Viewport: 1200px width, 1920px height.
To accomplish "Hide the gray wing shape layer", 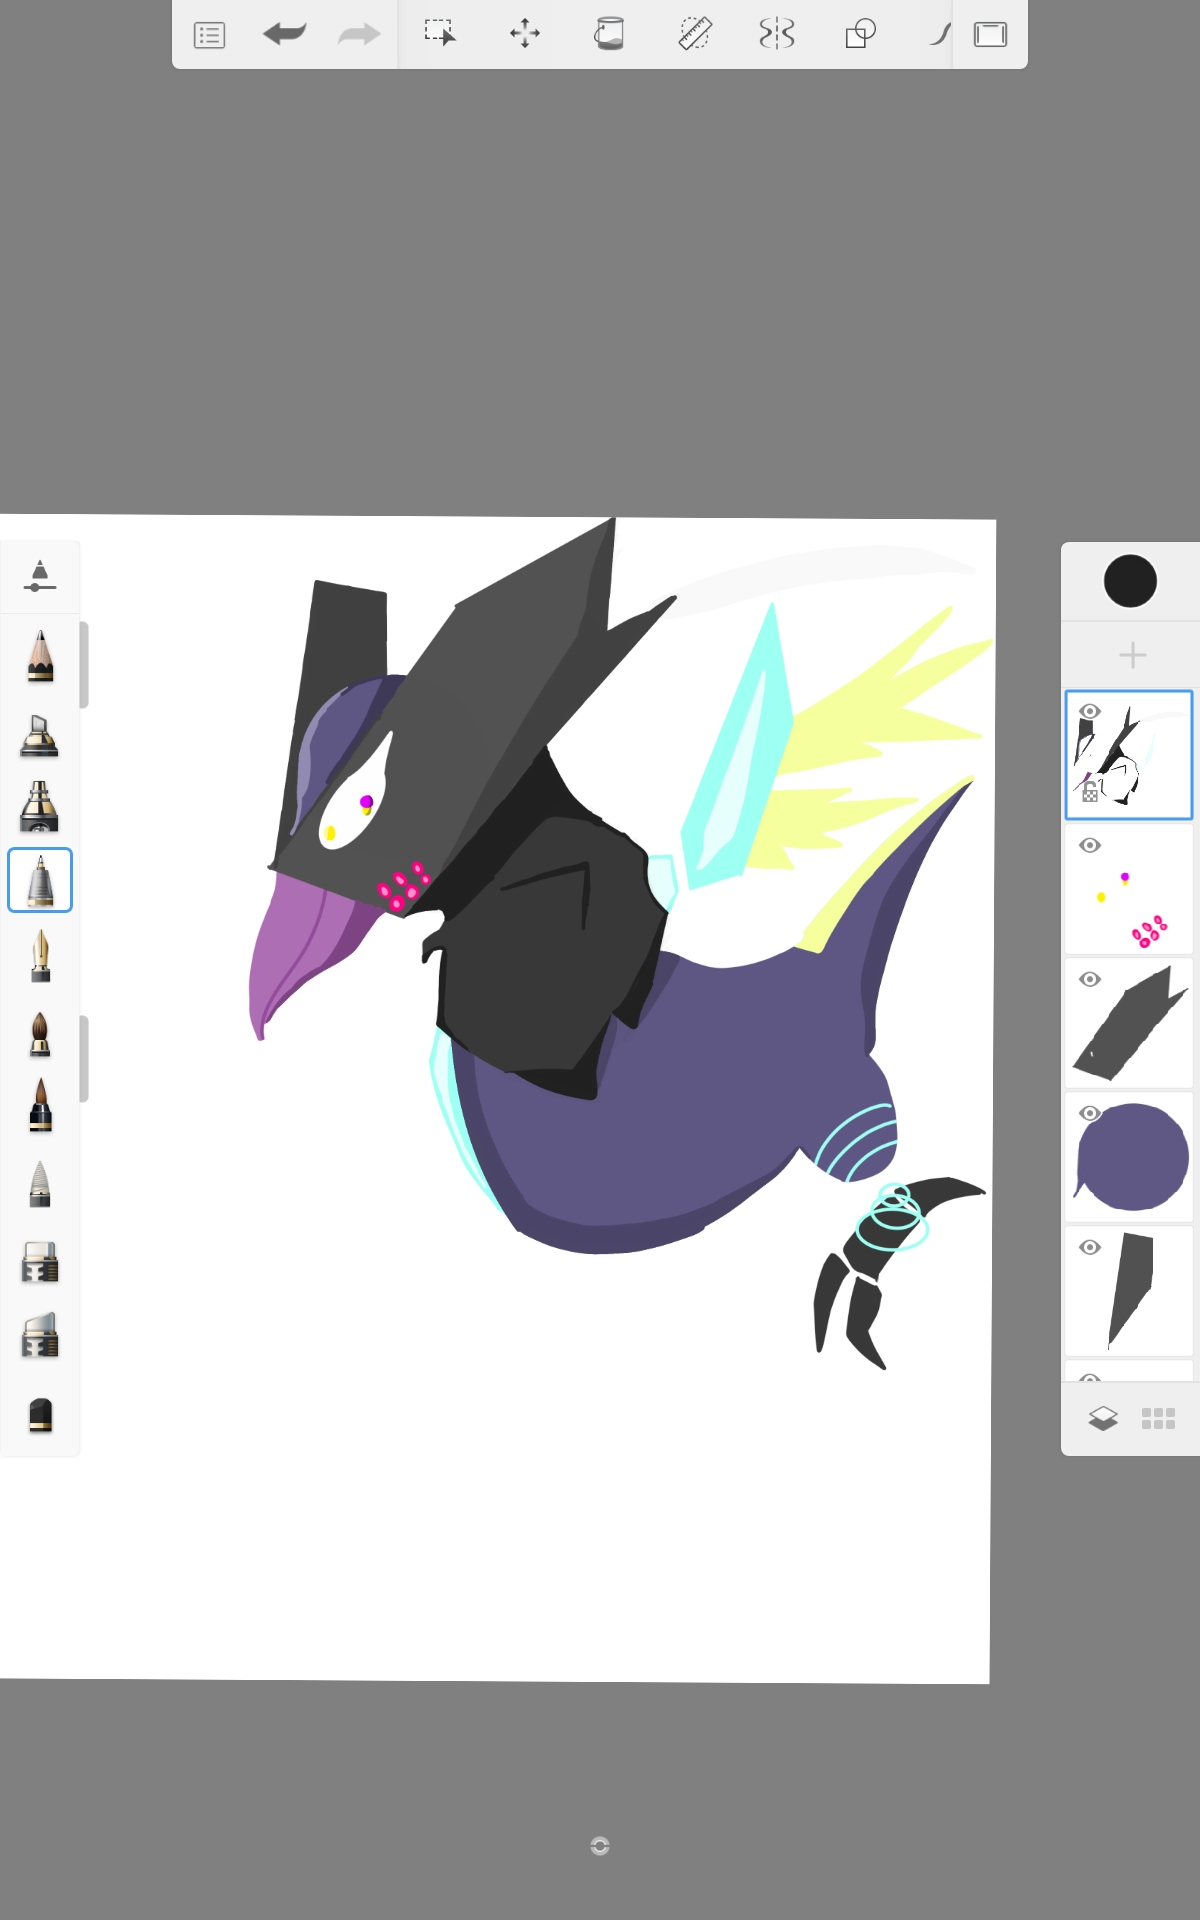I will (x=1090, y=979).
